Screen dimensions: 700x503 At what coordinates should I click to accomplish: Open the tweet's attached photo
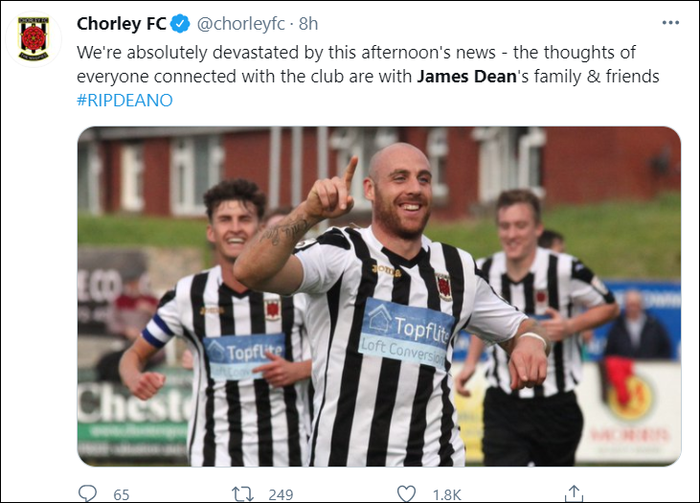point(379,296)
